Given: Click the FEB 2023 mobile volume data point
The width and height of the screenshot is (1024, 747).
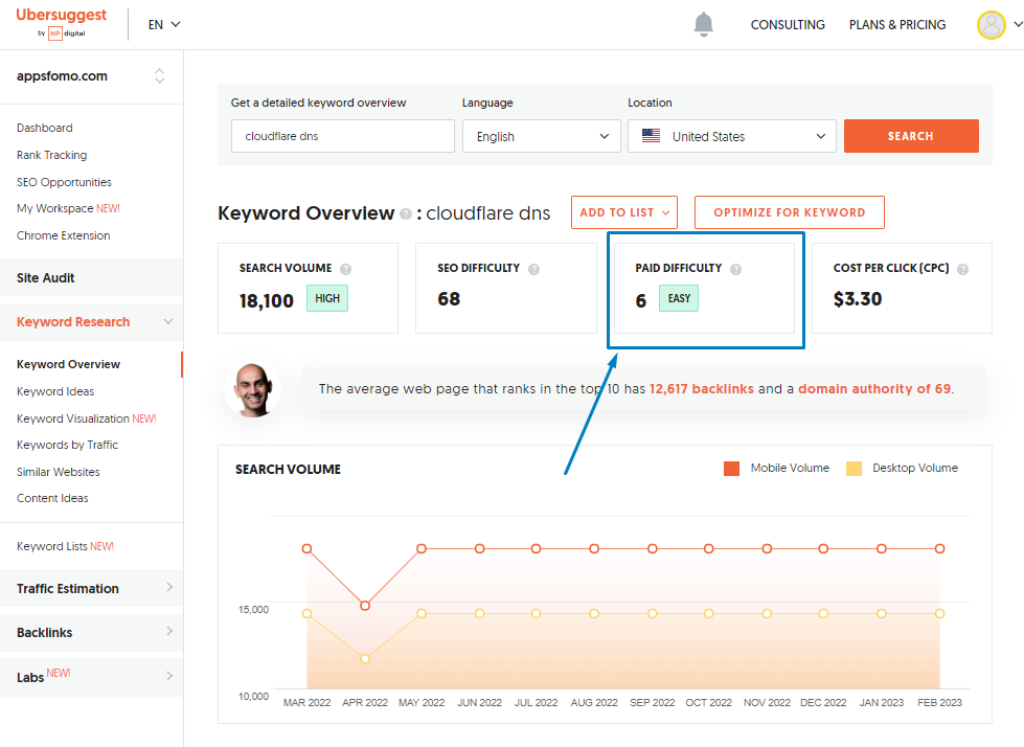Looking at the screenshot, I should [940, 549].
